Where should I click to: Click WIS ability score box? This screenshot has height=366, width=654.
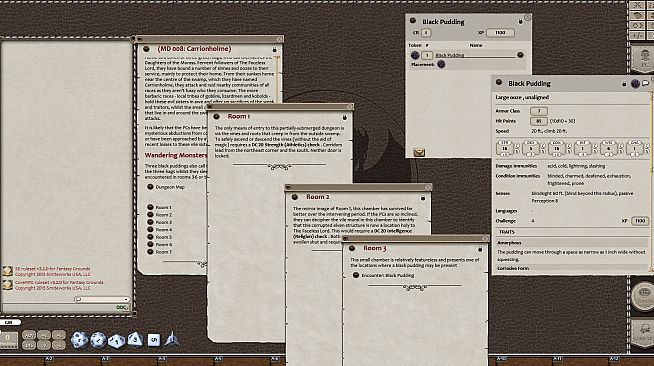point(609,148)
